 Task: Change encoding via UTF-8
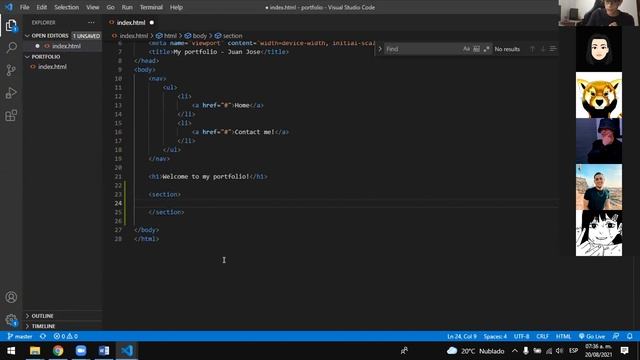point(522,336)
